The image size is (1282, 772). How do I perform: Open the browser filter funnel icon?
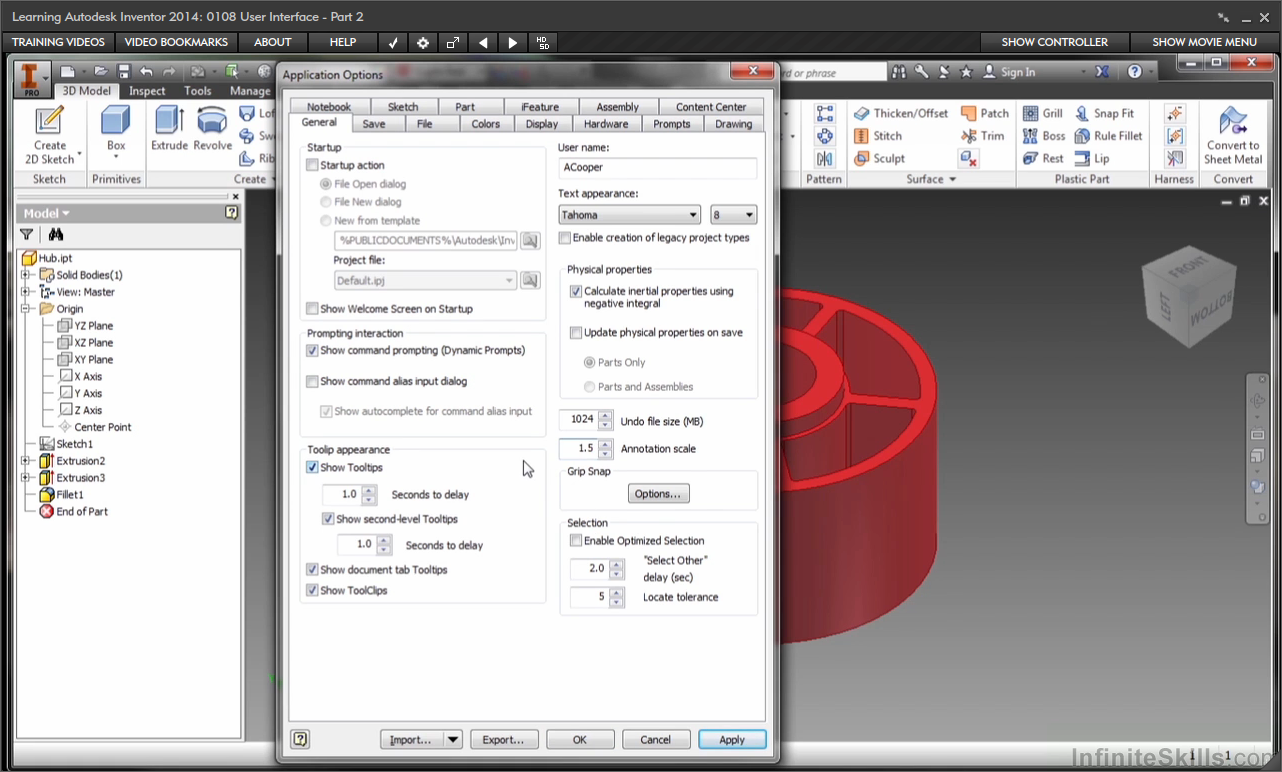[27, 235]
